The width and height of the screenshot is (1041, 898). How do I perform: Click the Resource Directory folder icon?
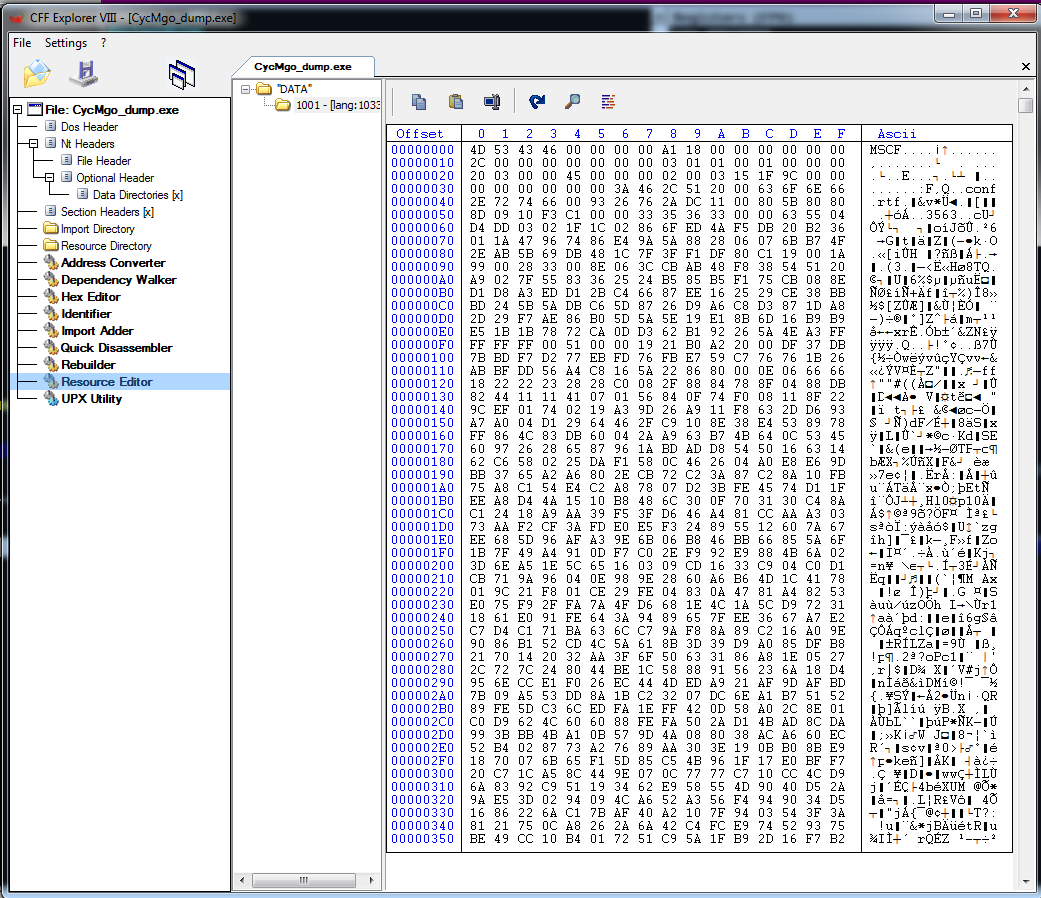51,246
